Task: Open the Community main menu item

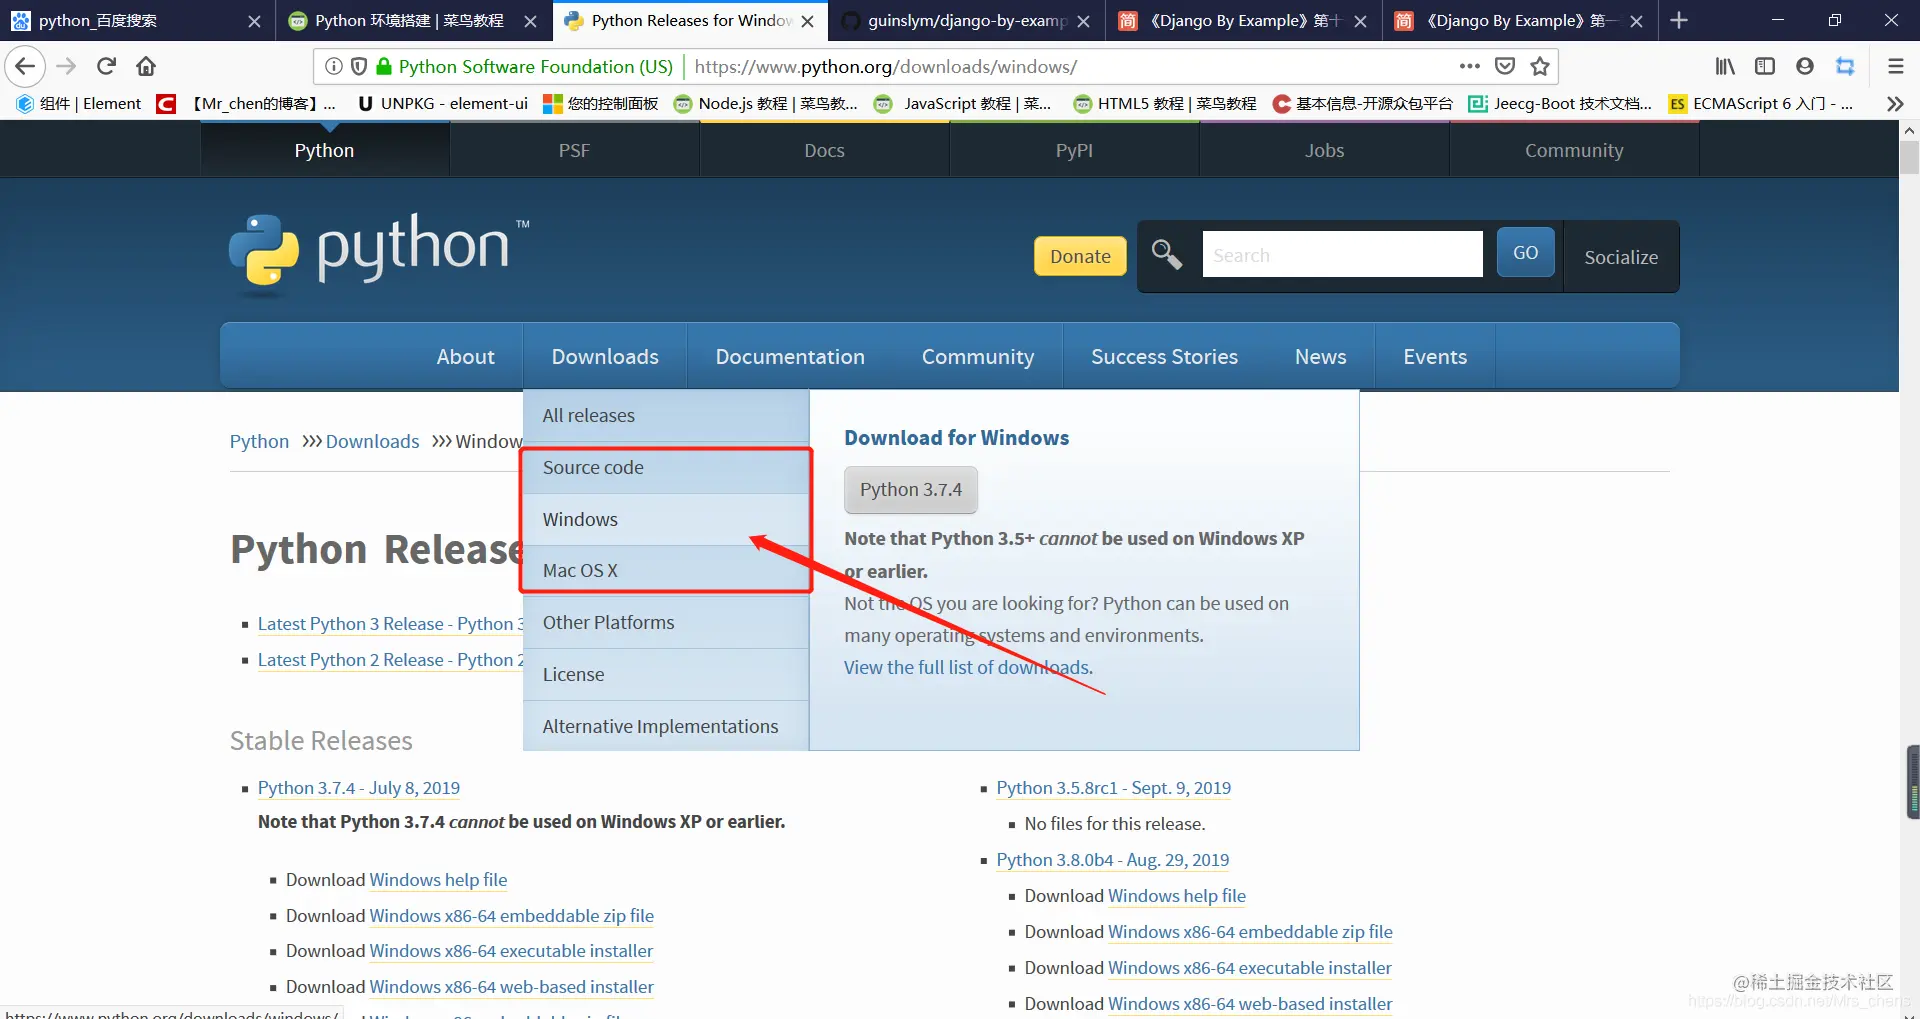Action: tap(978, 357)
